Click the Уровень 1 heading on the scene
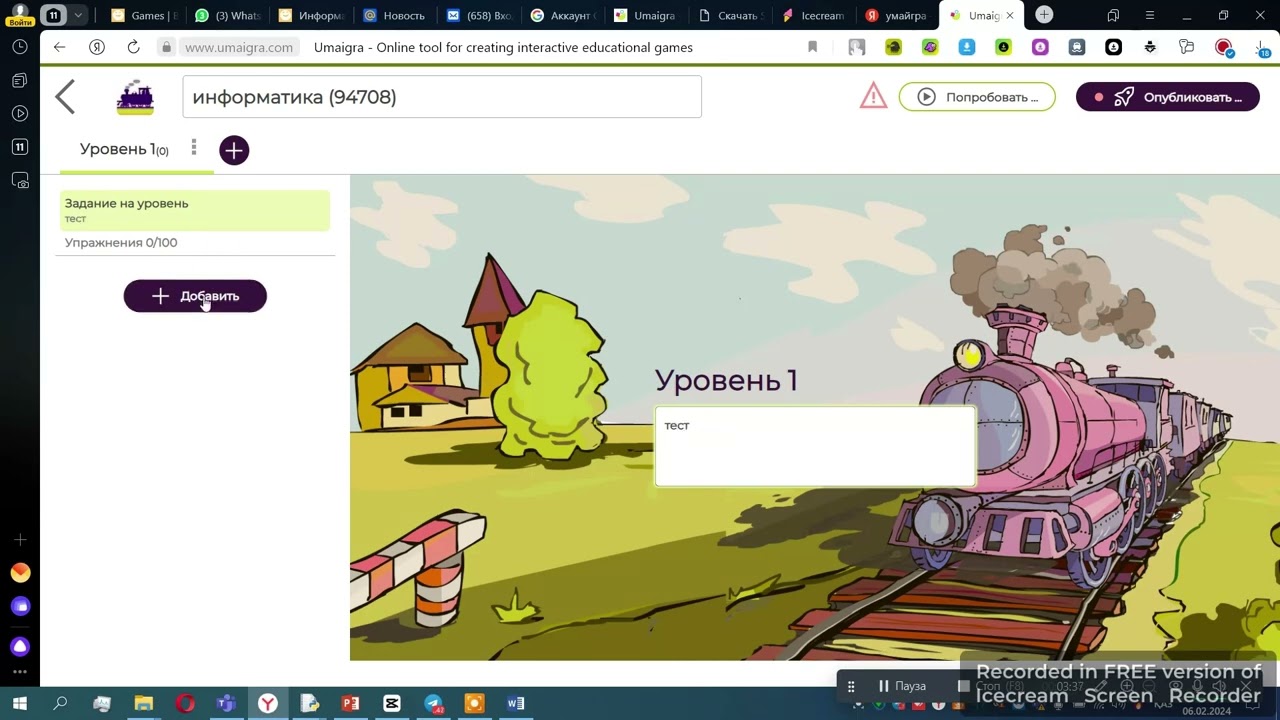Viewport: 1280px width, 720px height. (726, 380)
